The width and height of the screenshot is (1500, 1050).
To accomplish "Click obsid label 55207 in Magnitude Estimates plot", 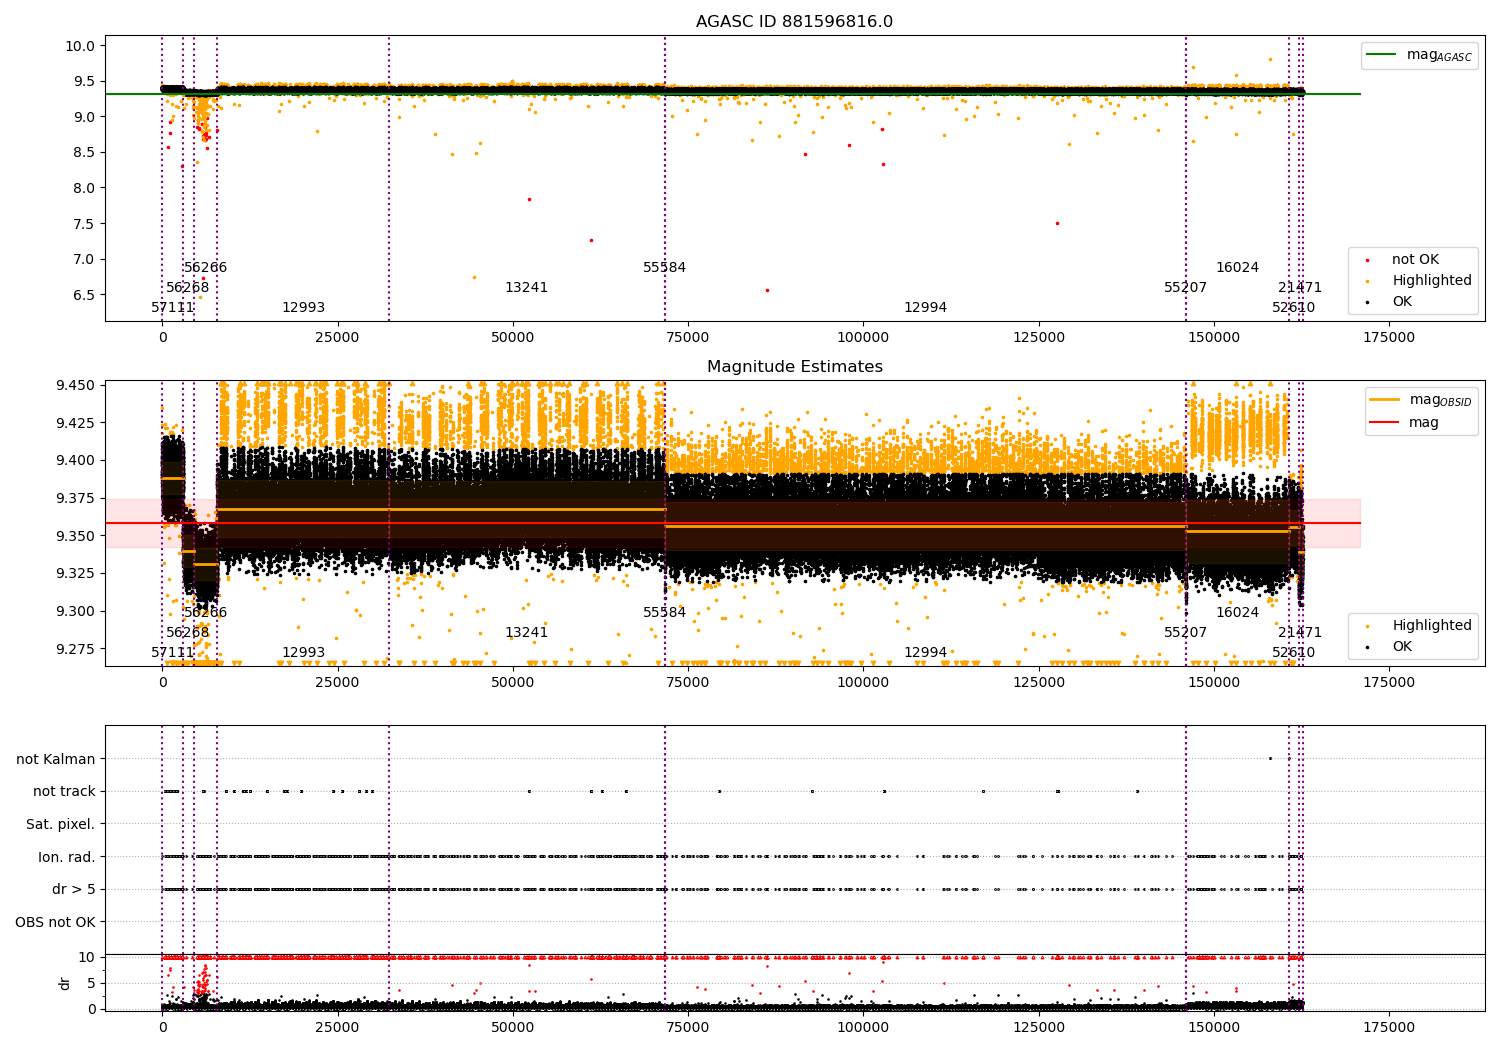I will click(1185, 633).
